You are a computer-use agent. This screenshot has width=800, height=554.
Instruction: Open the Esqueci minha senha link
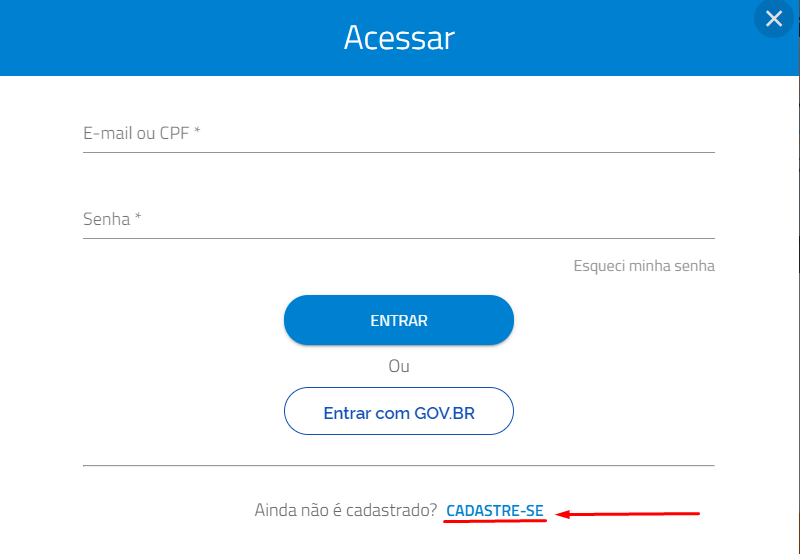(644, 266)
